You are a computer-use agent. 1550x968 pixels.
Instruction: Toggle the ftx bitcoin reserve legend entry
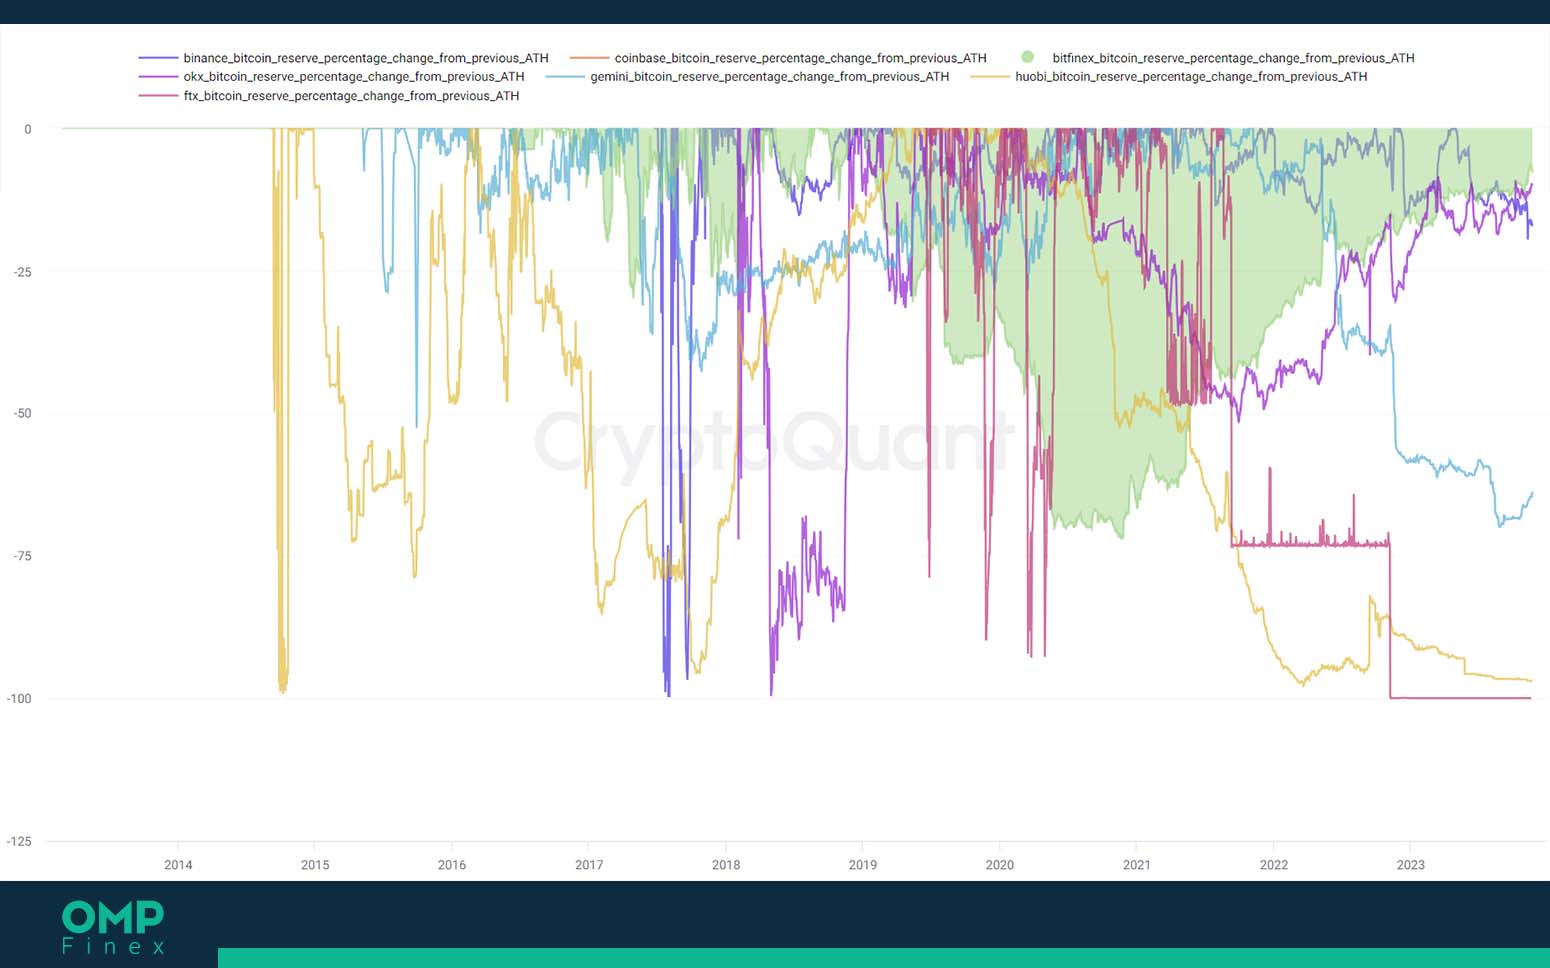pos(329,96)
